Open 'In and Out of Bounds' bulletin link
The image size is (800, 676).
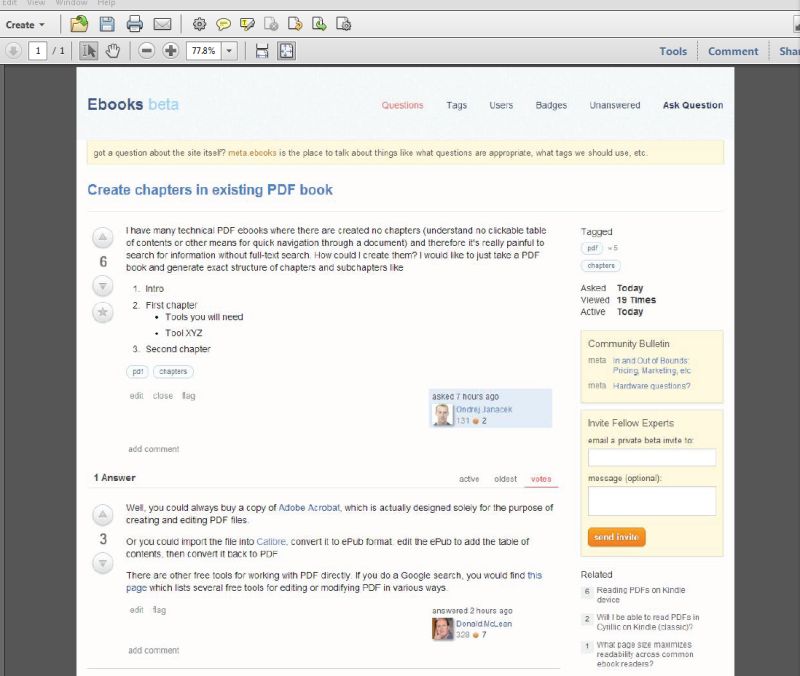(x=652, y=365)
